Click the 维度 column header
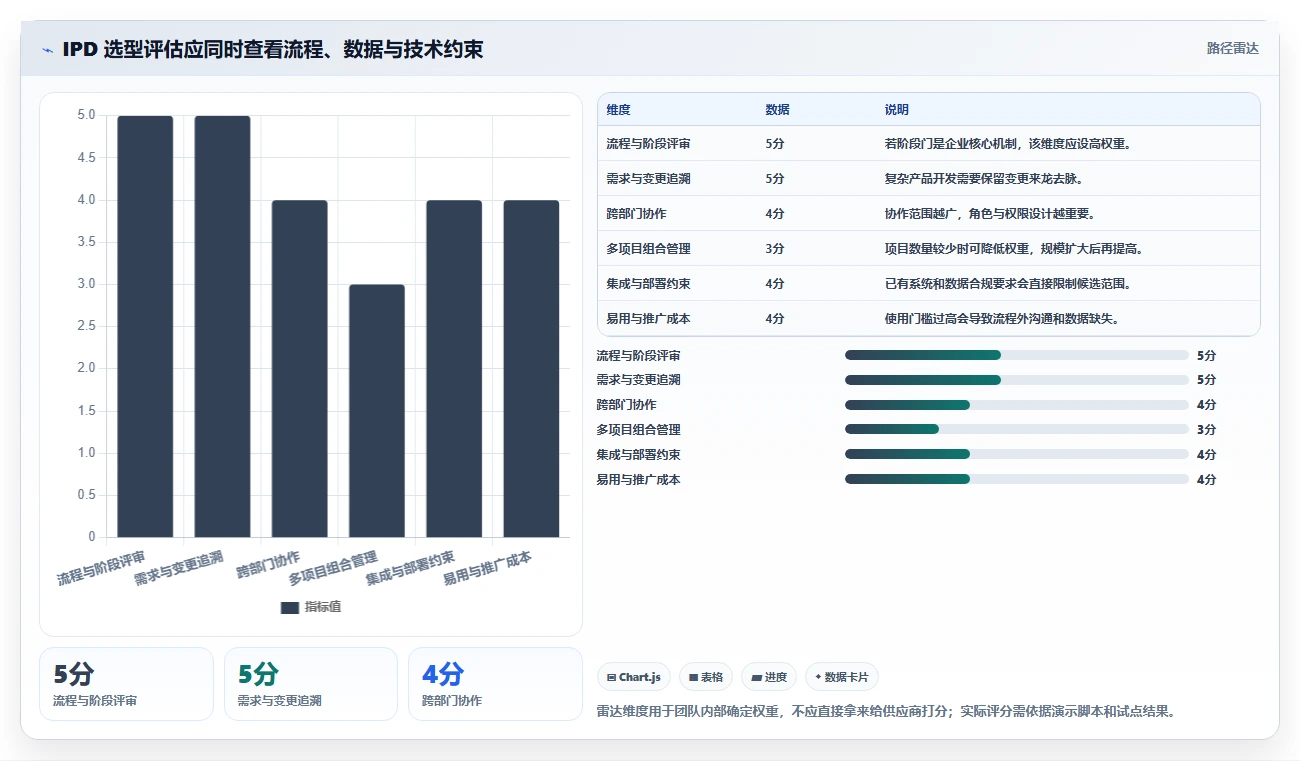 (x=618, y=110)
